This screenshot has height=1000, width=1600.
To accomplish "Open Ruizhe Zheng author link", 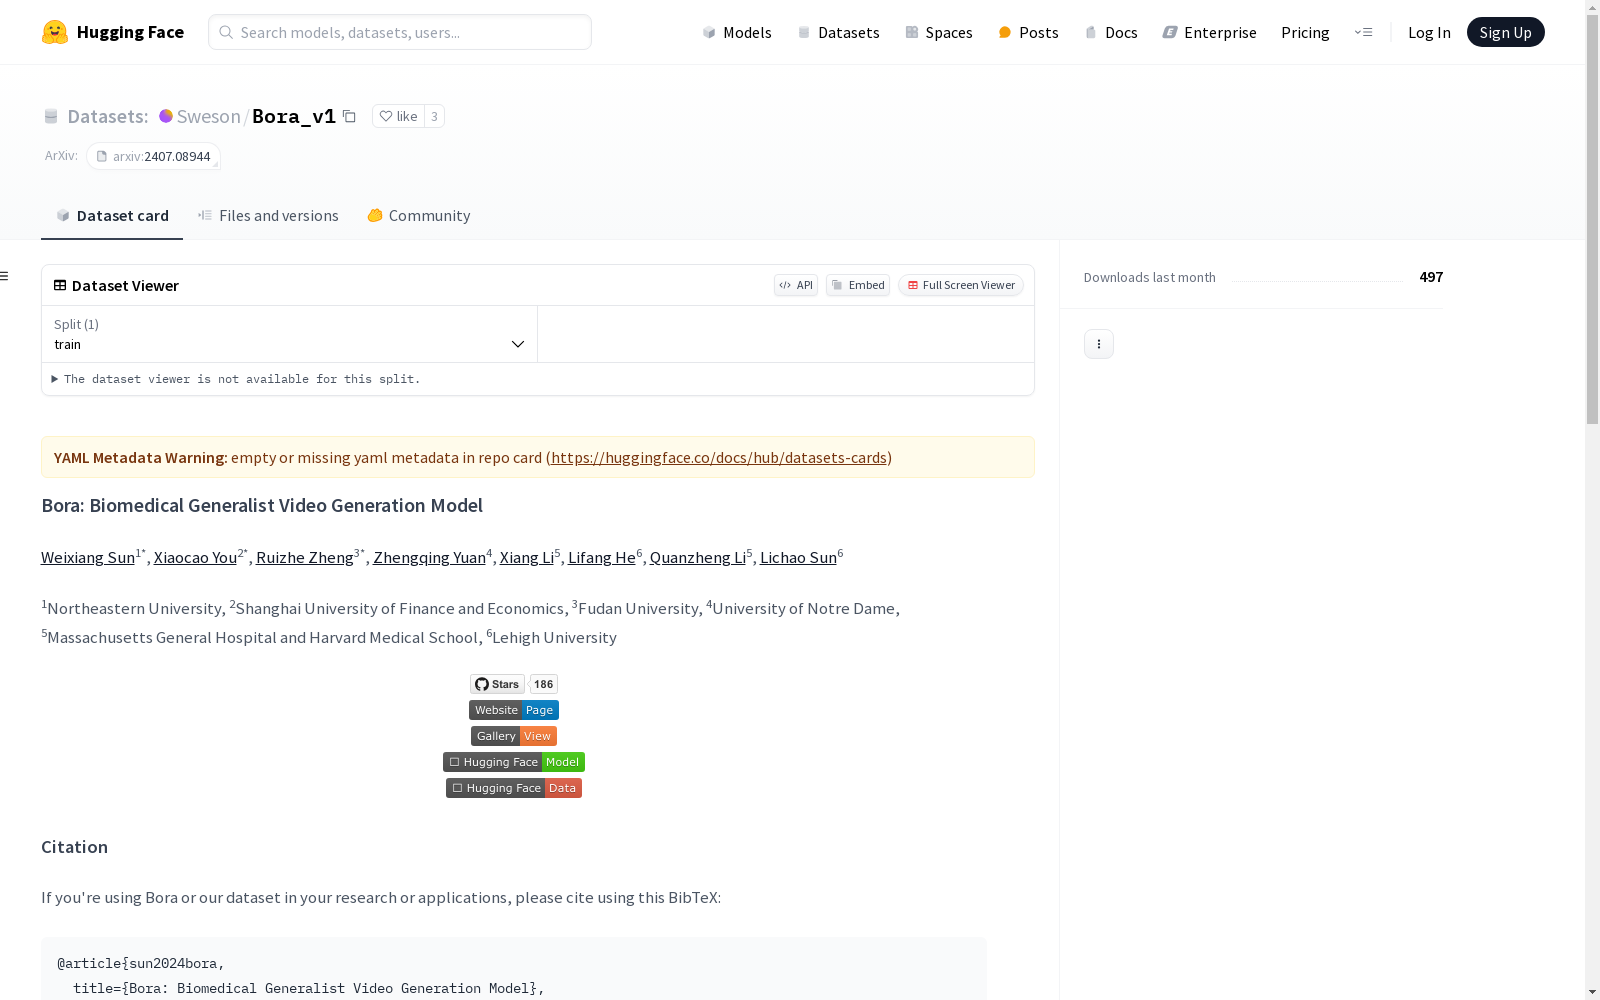I will tap(305, 557).
